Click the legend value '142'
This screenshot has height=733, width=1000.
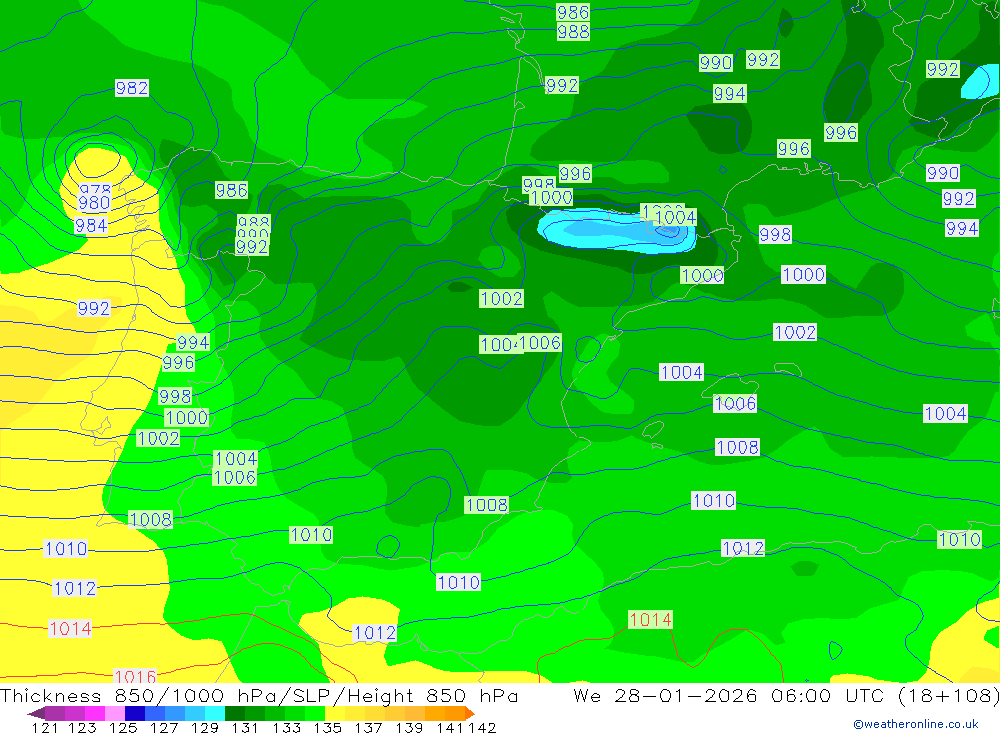[483, 727]
